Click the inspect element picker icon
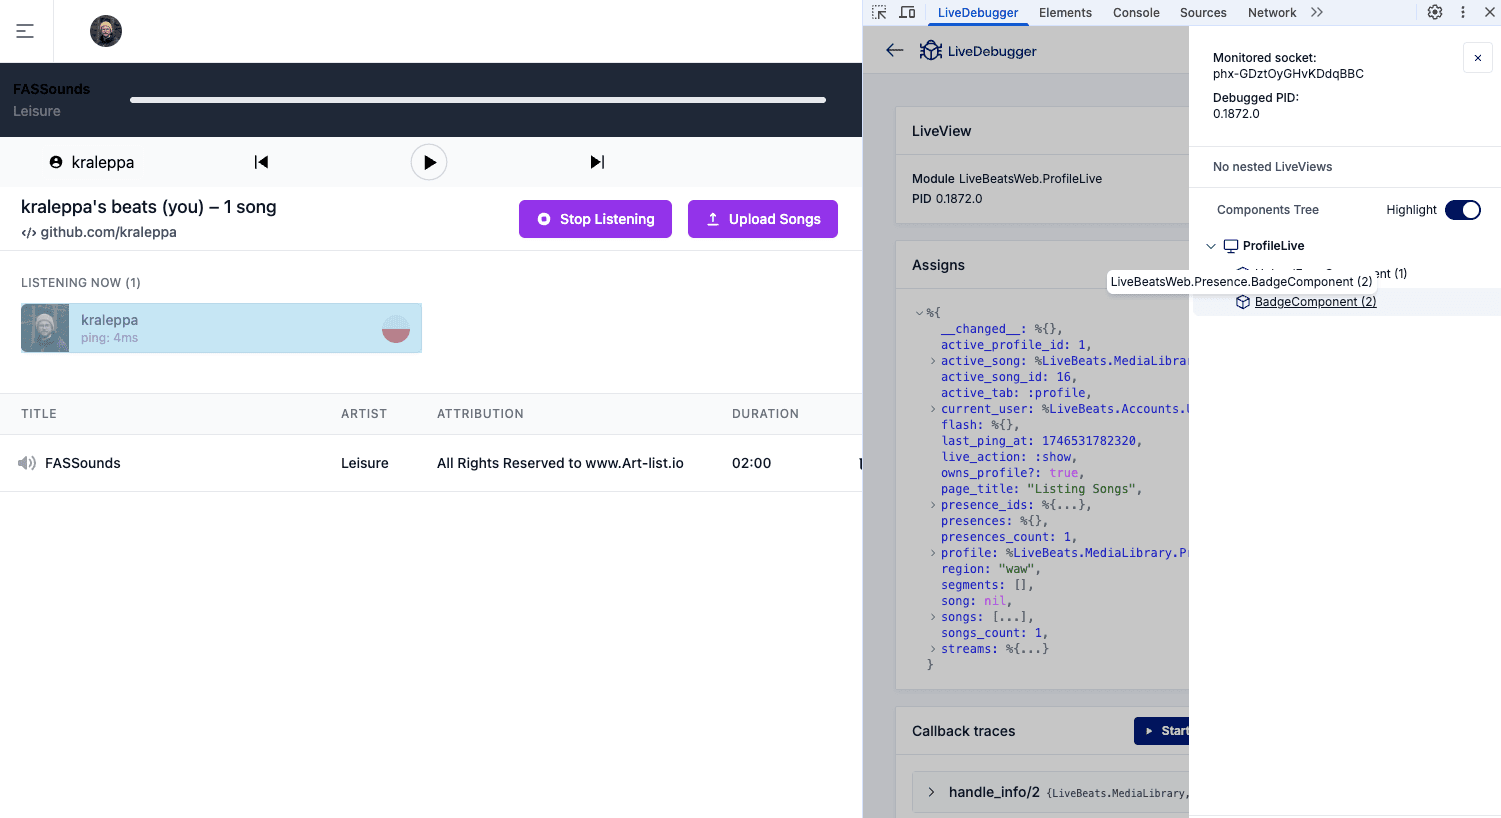The image size is (1501, 818). tap(879, 12)
